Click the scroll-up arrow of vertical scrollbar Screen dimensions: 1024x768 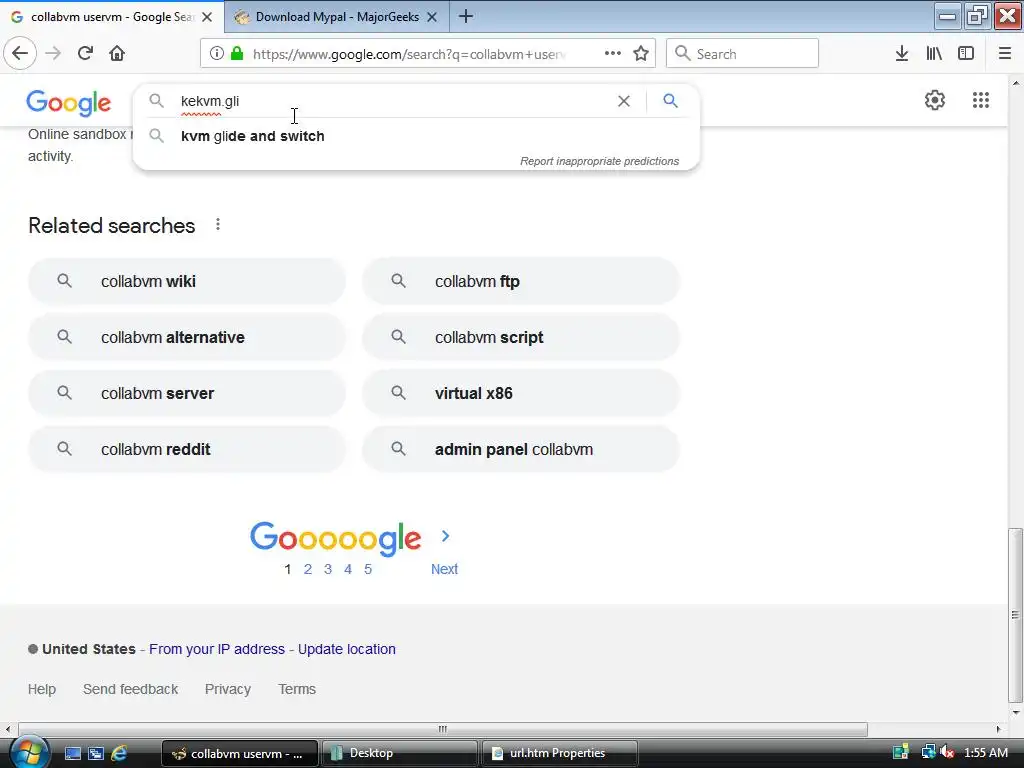(x=1016, y=82)
